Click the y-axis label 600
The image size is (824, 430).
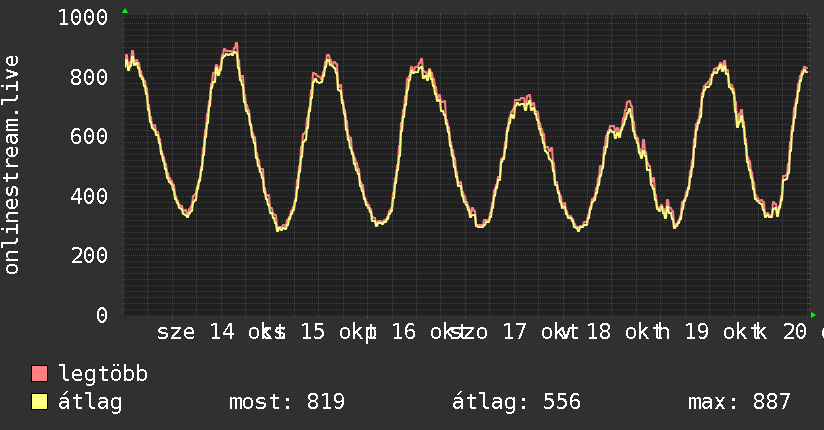pyautogui.click(x=89, y=137)
